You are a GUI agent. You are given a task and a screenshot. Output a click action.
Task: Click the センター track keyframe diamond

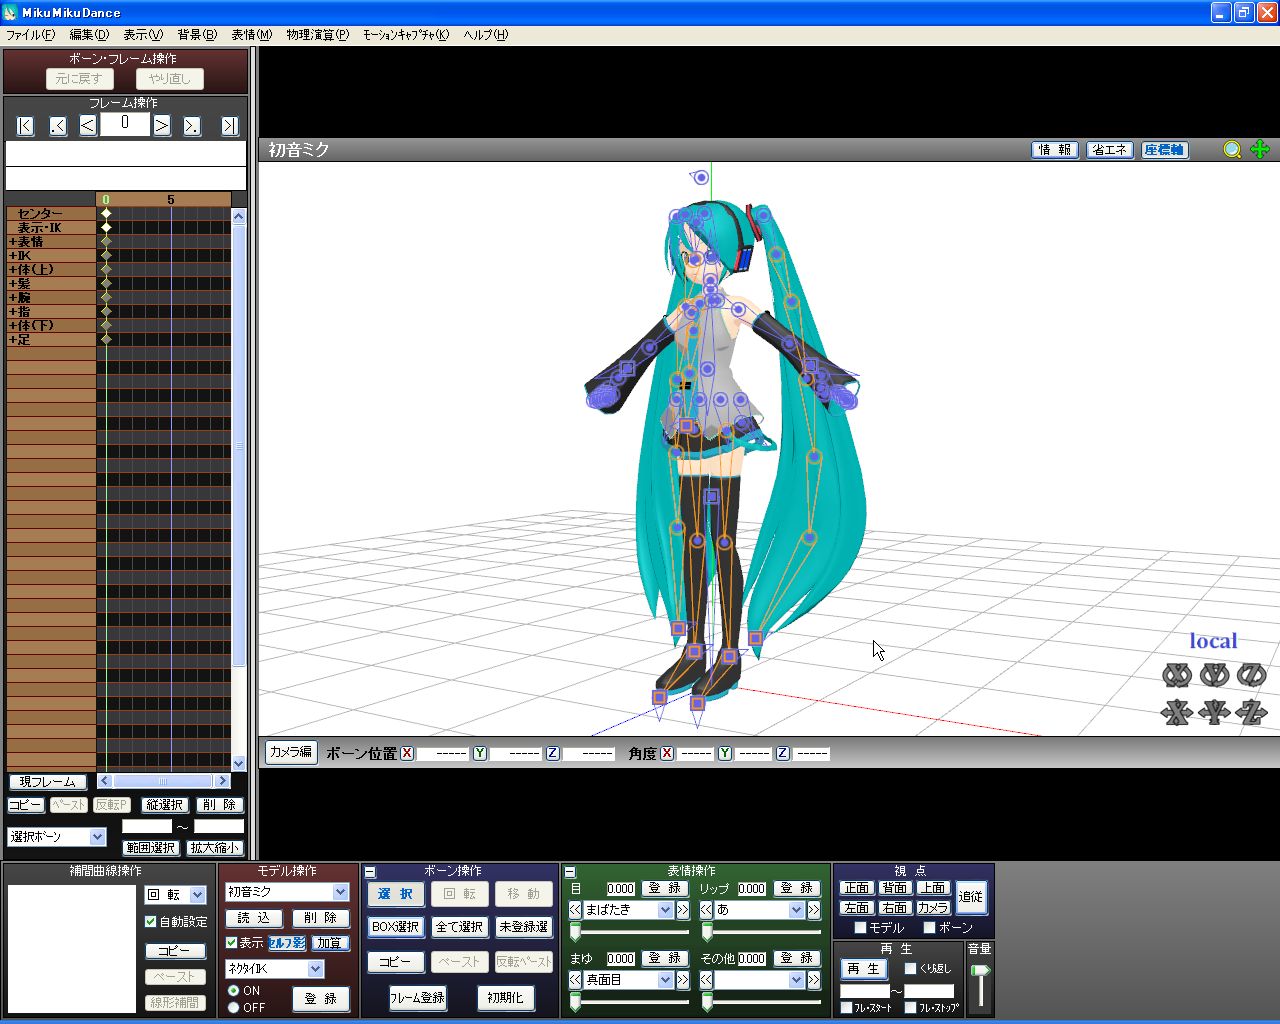(106, 214)
